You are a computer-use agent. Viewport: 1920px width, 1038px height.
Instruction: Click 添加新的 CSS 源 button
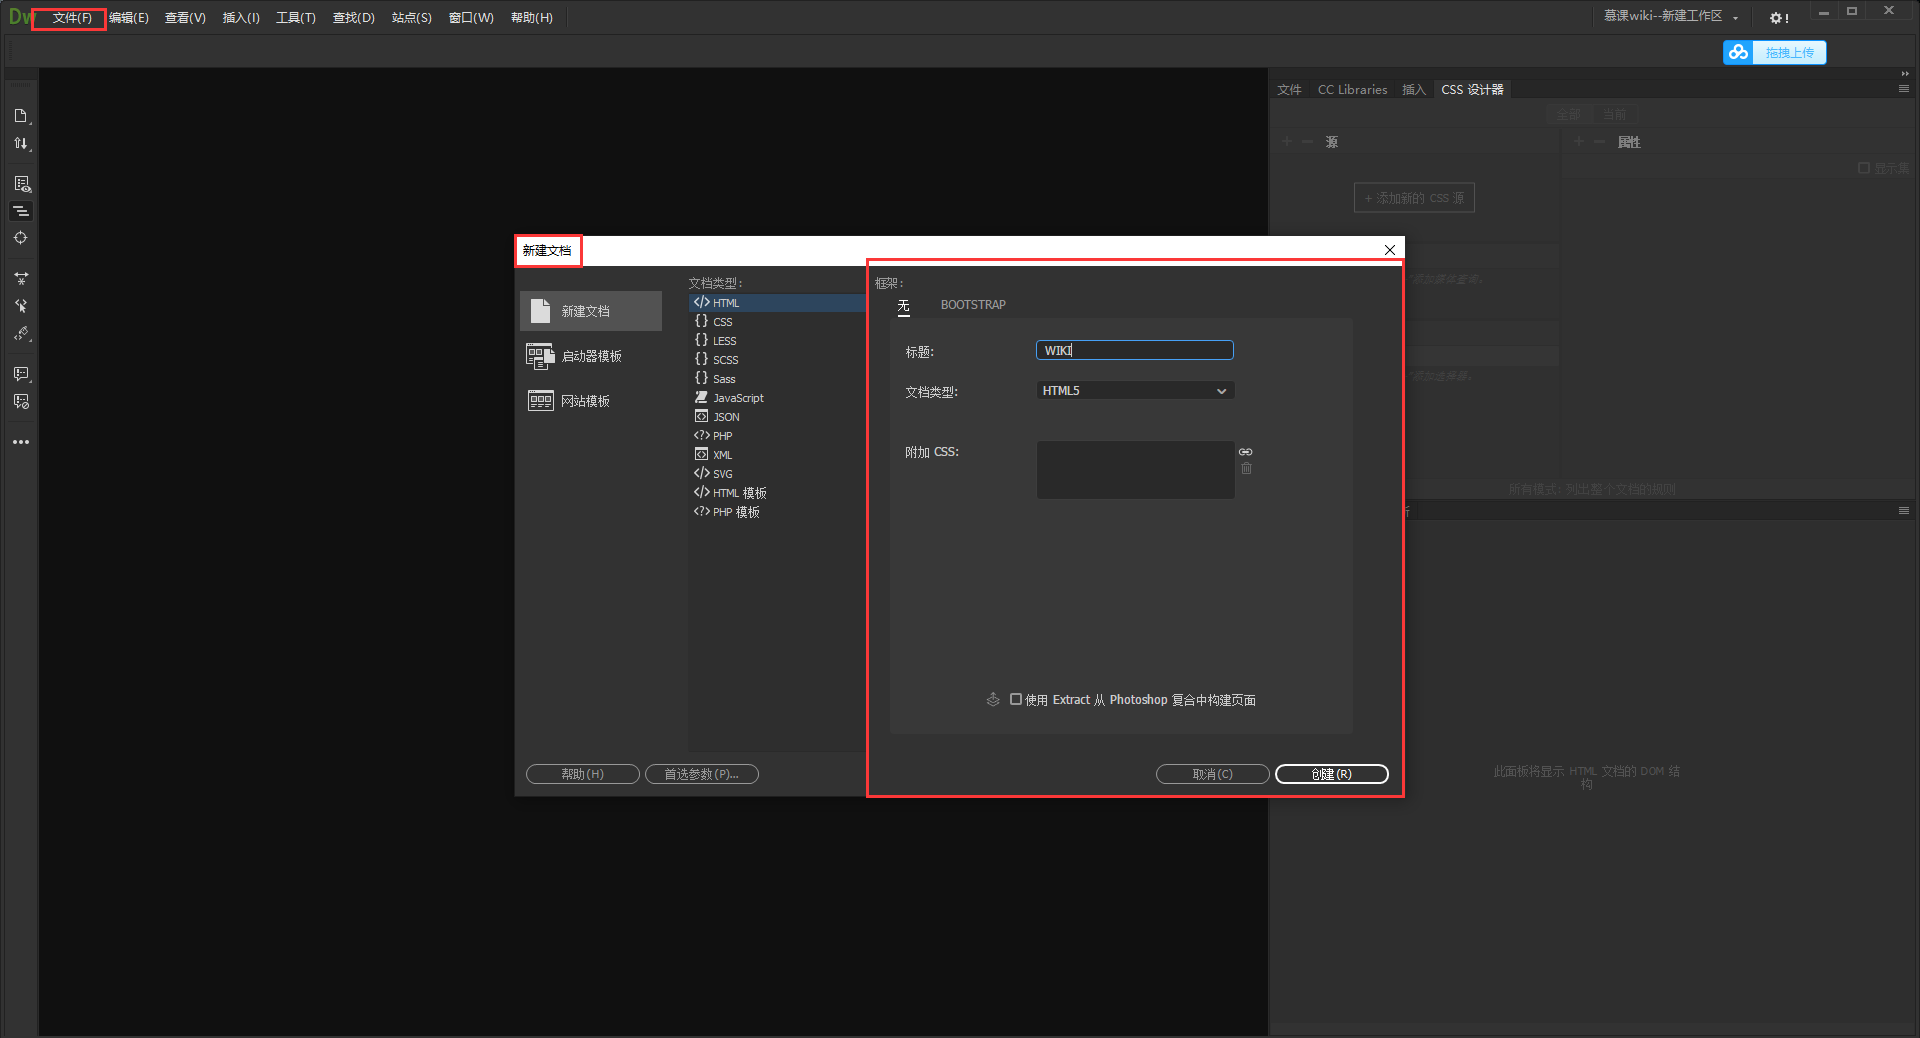tap(1414, 198)
